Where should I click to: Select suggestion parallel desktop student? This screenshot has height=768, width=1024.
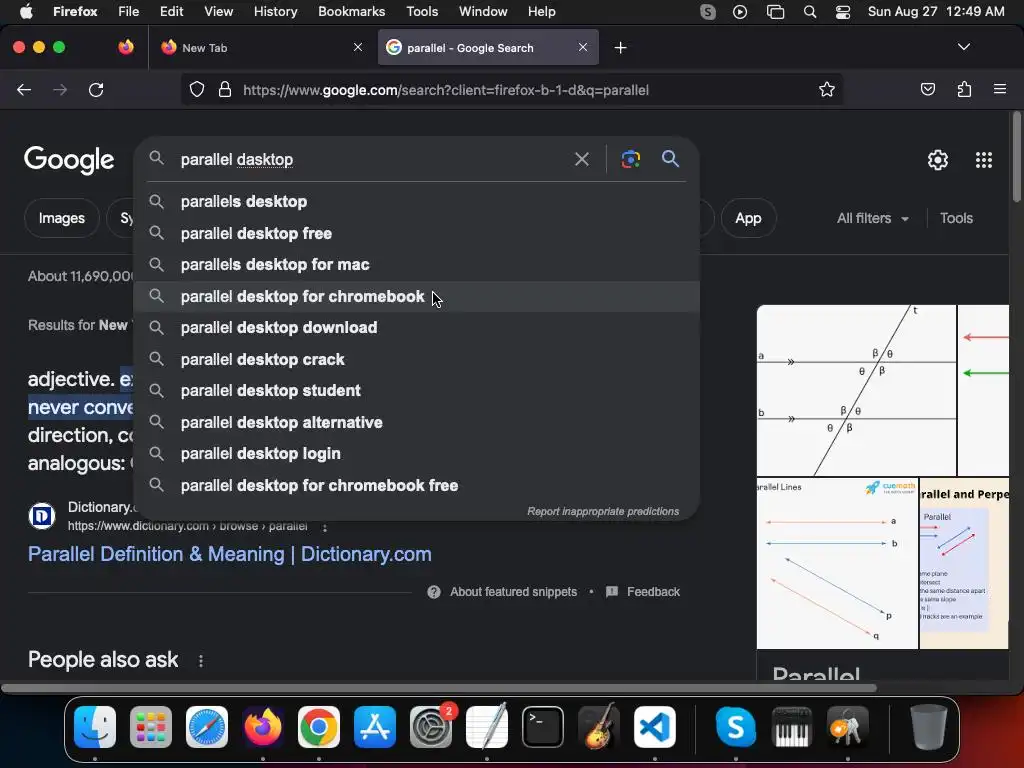click(417, 391)
